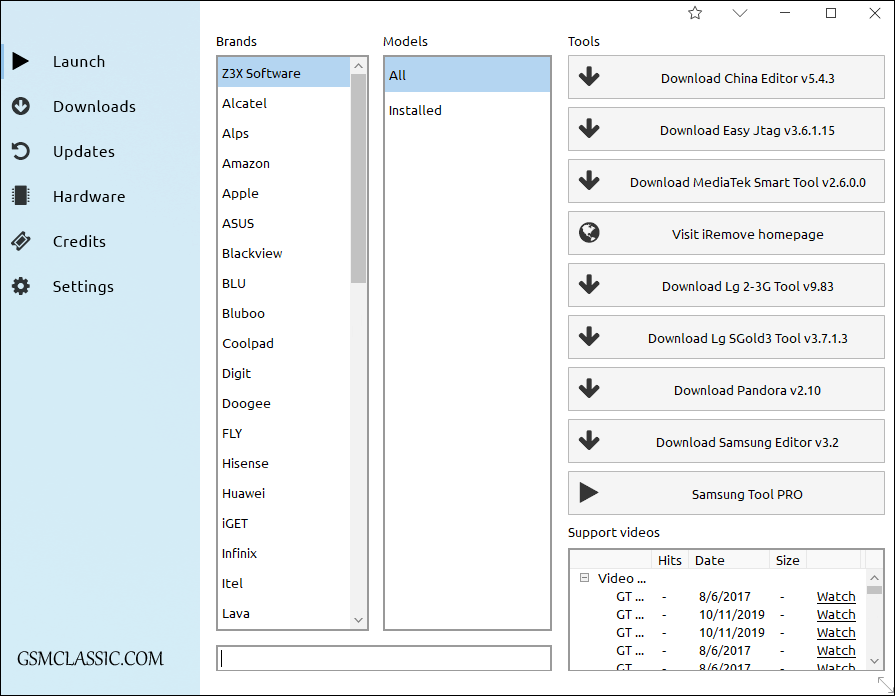
Task: Click Brands list scrollbar thumb
Action: click(x=358, y=178)
